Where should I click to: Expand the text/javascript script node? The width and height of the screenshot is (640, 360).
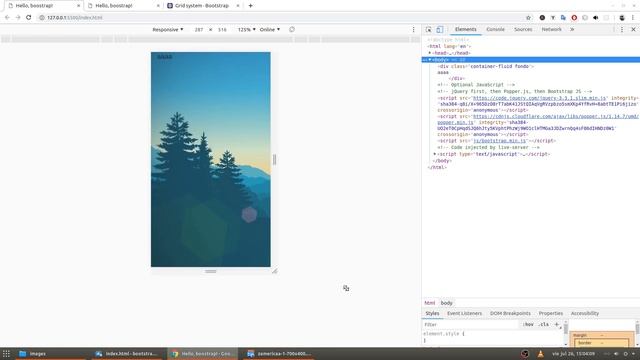(435, 154)
